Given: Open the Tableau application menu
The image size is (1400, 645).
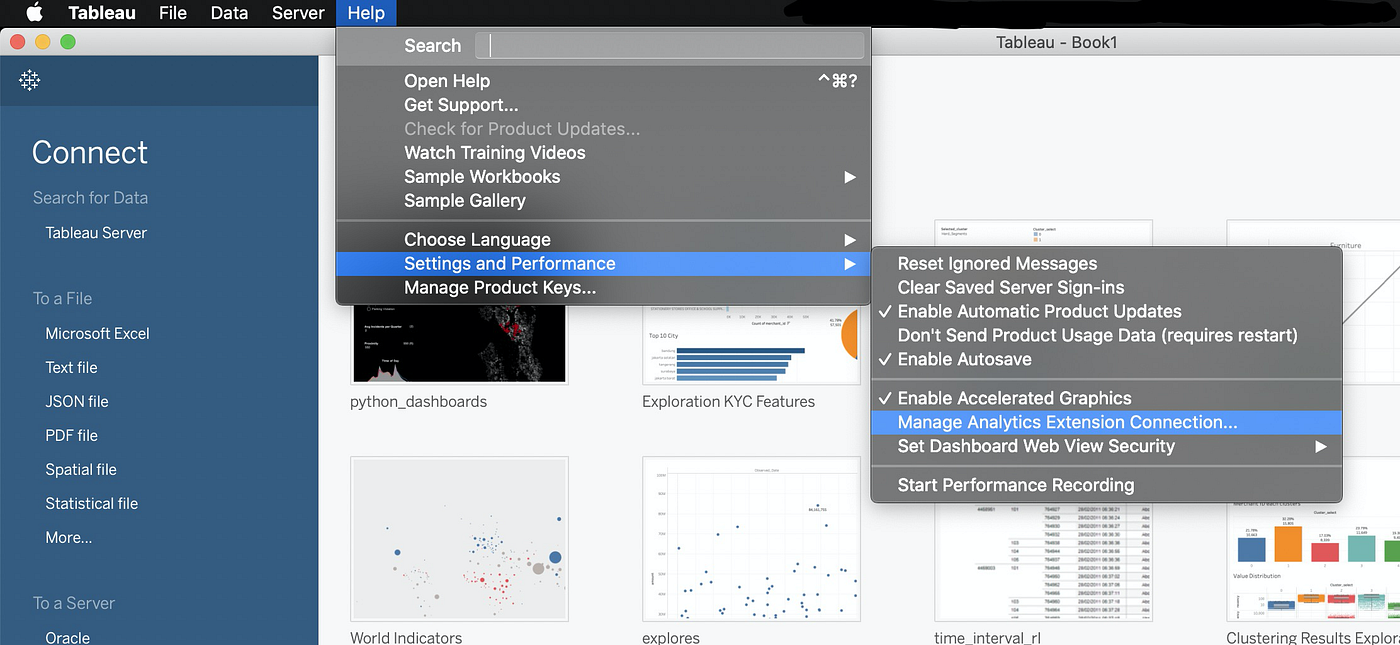Looking at the screenshot, I should click(102, 13).
